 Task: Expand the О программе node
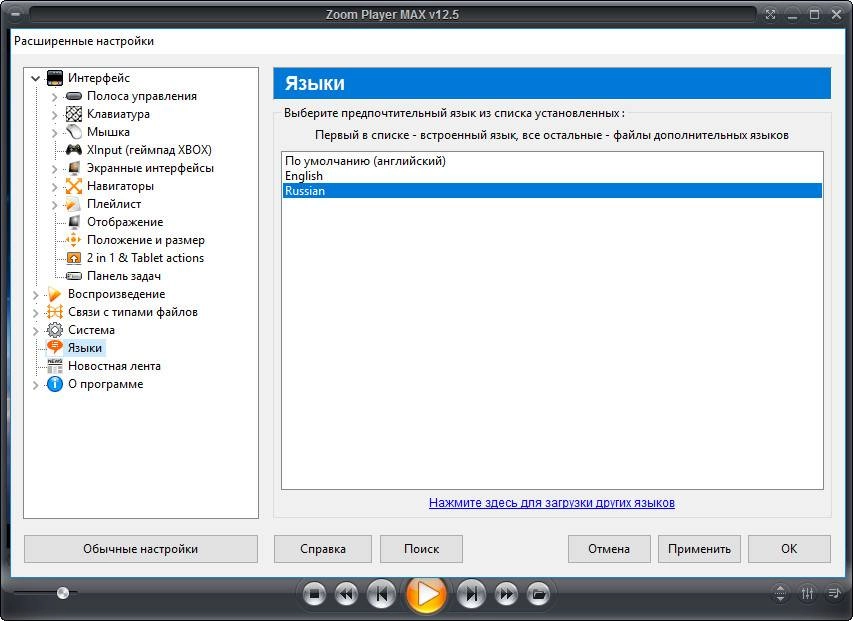tap(36, 385)
